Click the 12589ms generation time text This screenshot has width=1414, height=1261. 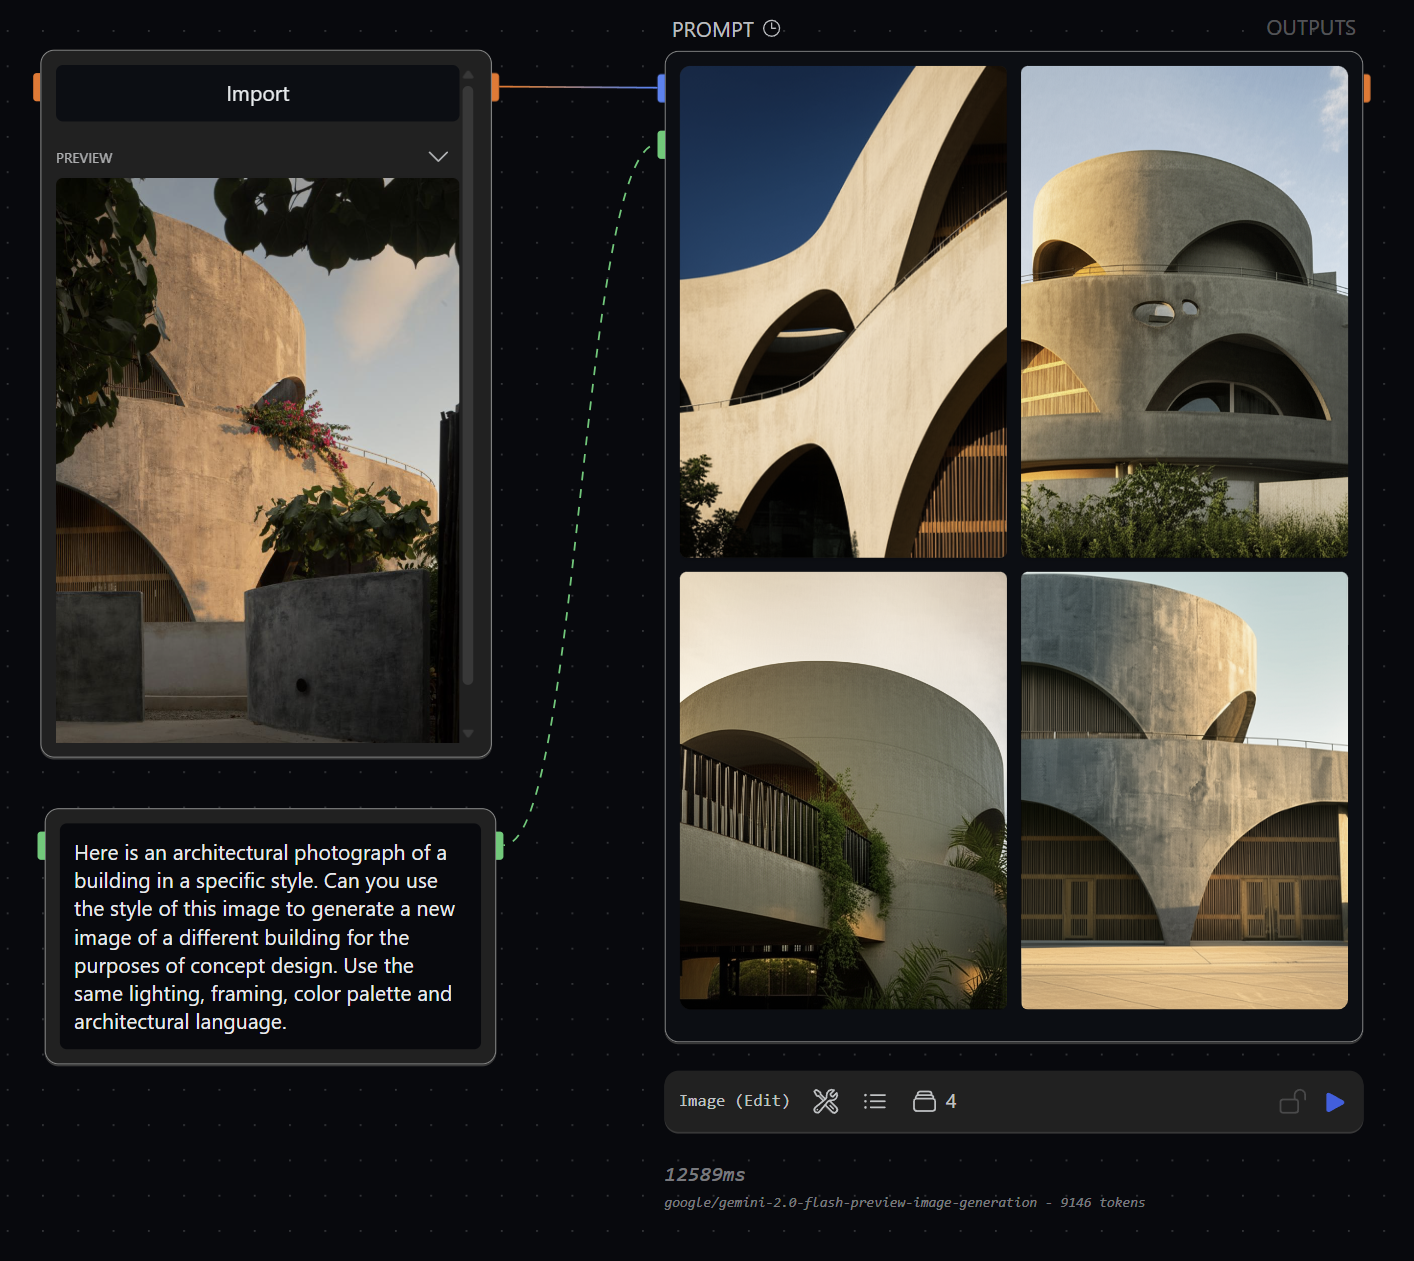pyautogui.click(x=704, y=1175)
